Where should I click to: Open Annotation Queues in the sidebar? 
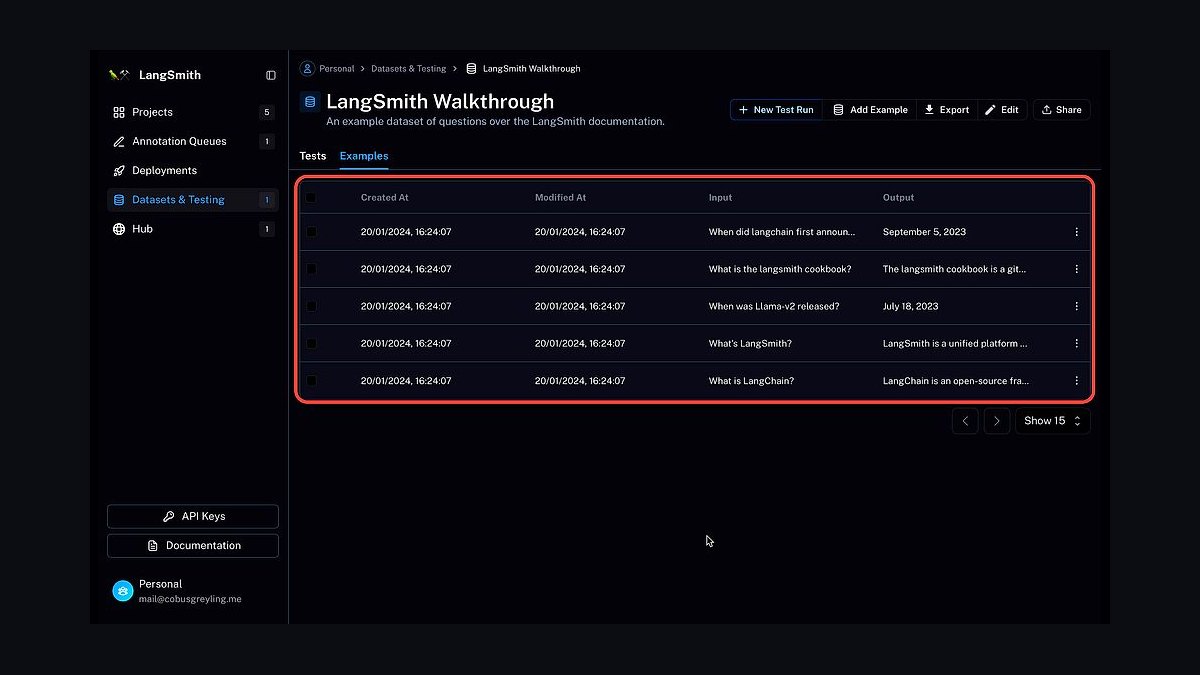pos(192,141)
